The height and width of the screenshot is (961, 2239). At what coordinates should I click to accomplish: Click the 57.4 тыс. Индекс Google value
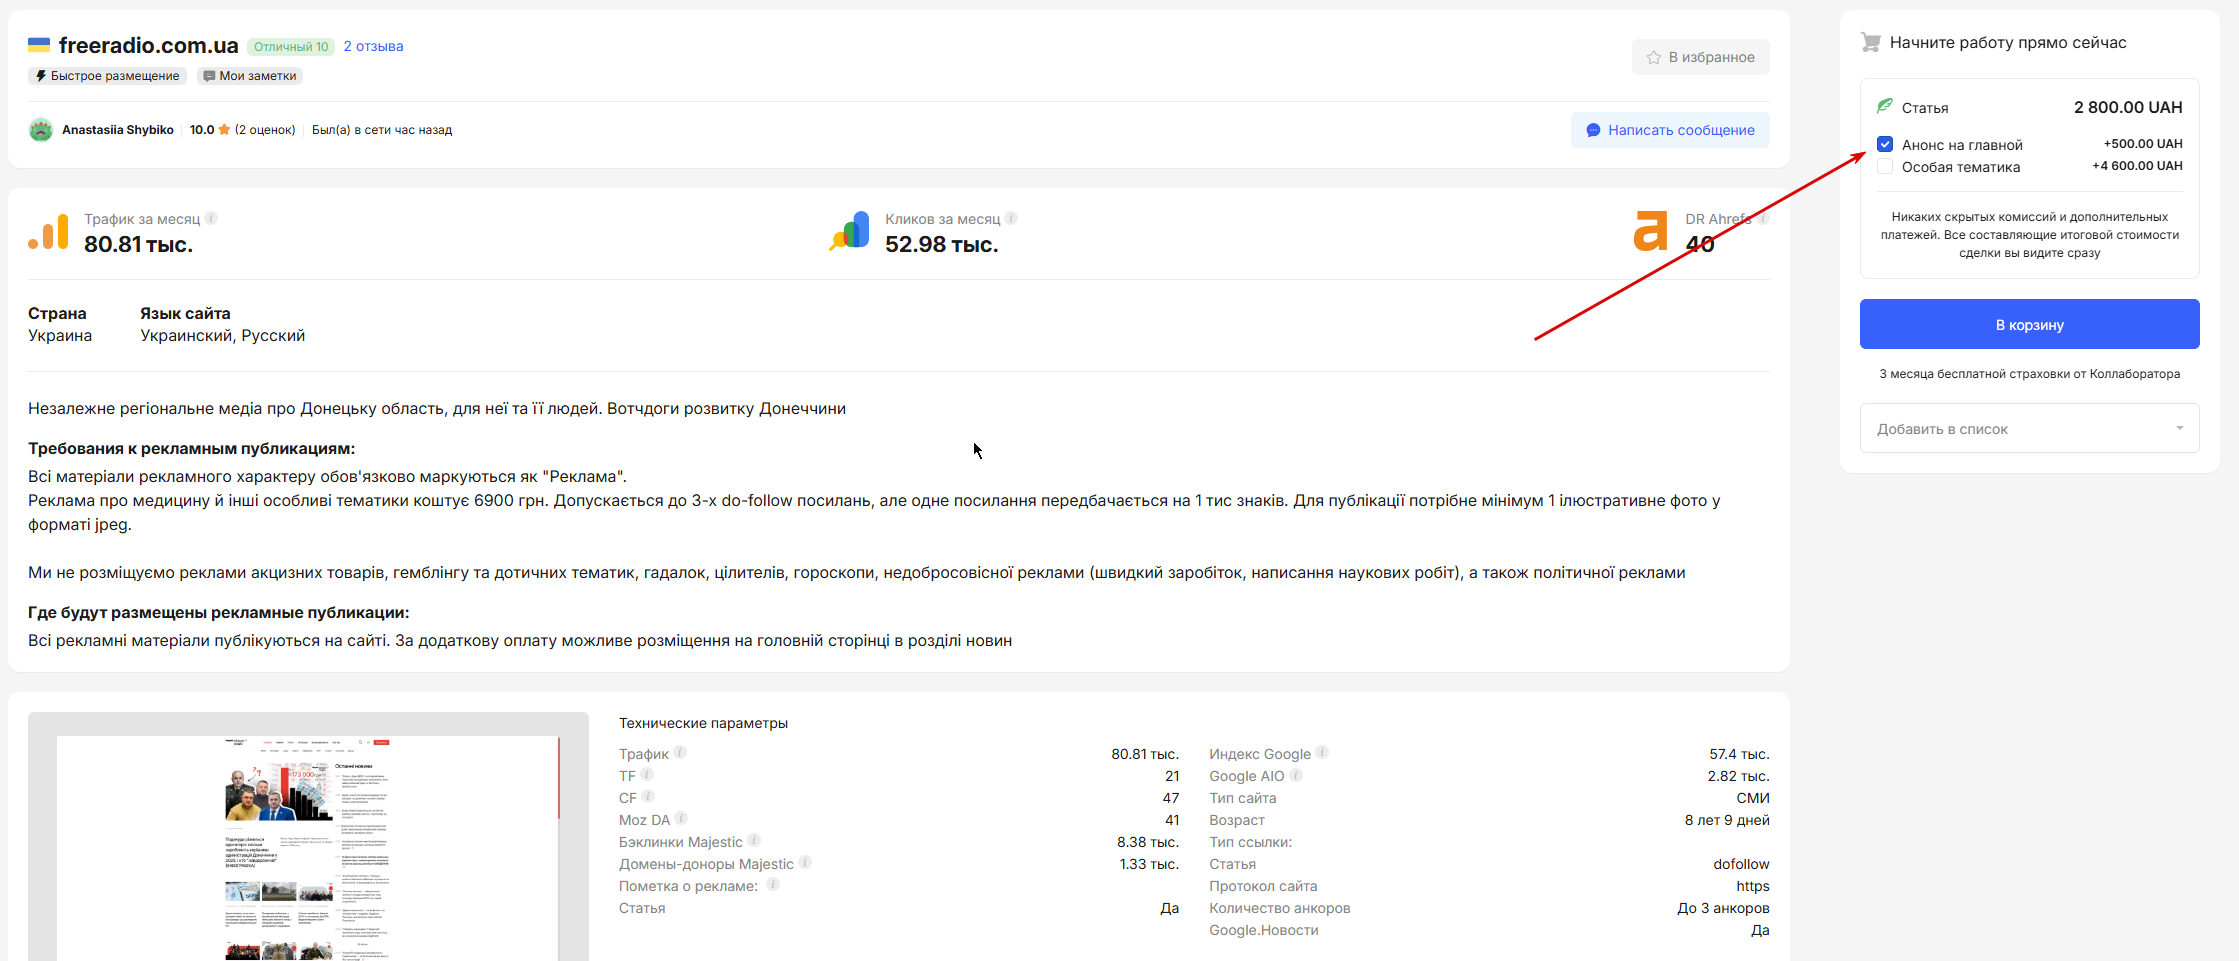[x=1739, y=754]
